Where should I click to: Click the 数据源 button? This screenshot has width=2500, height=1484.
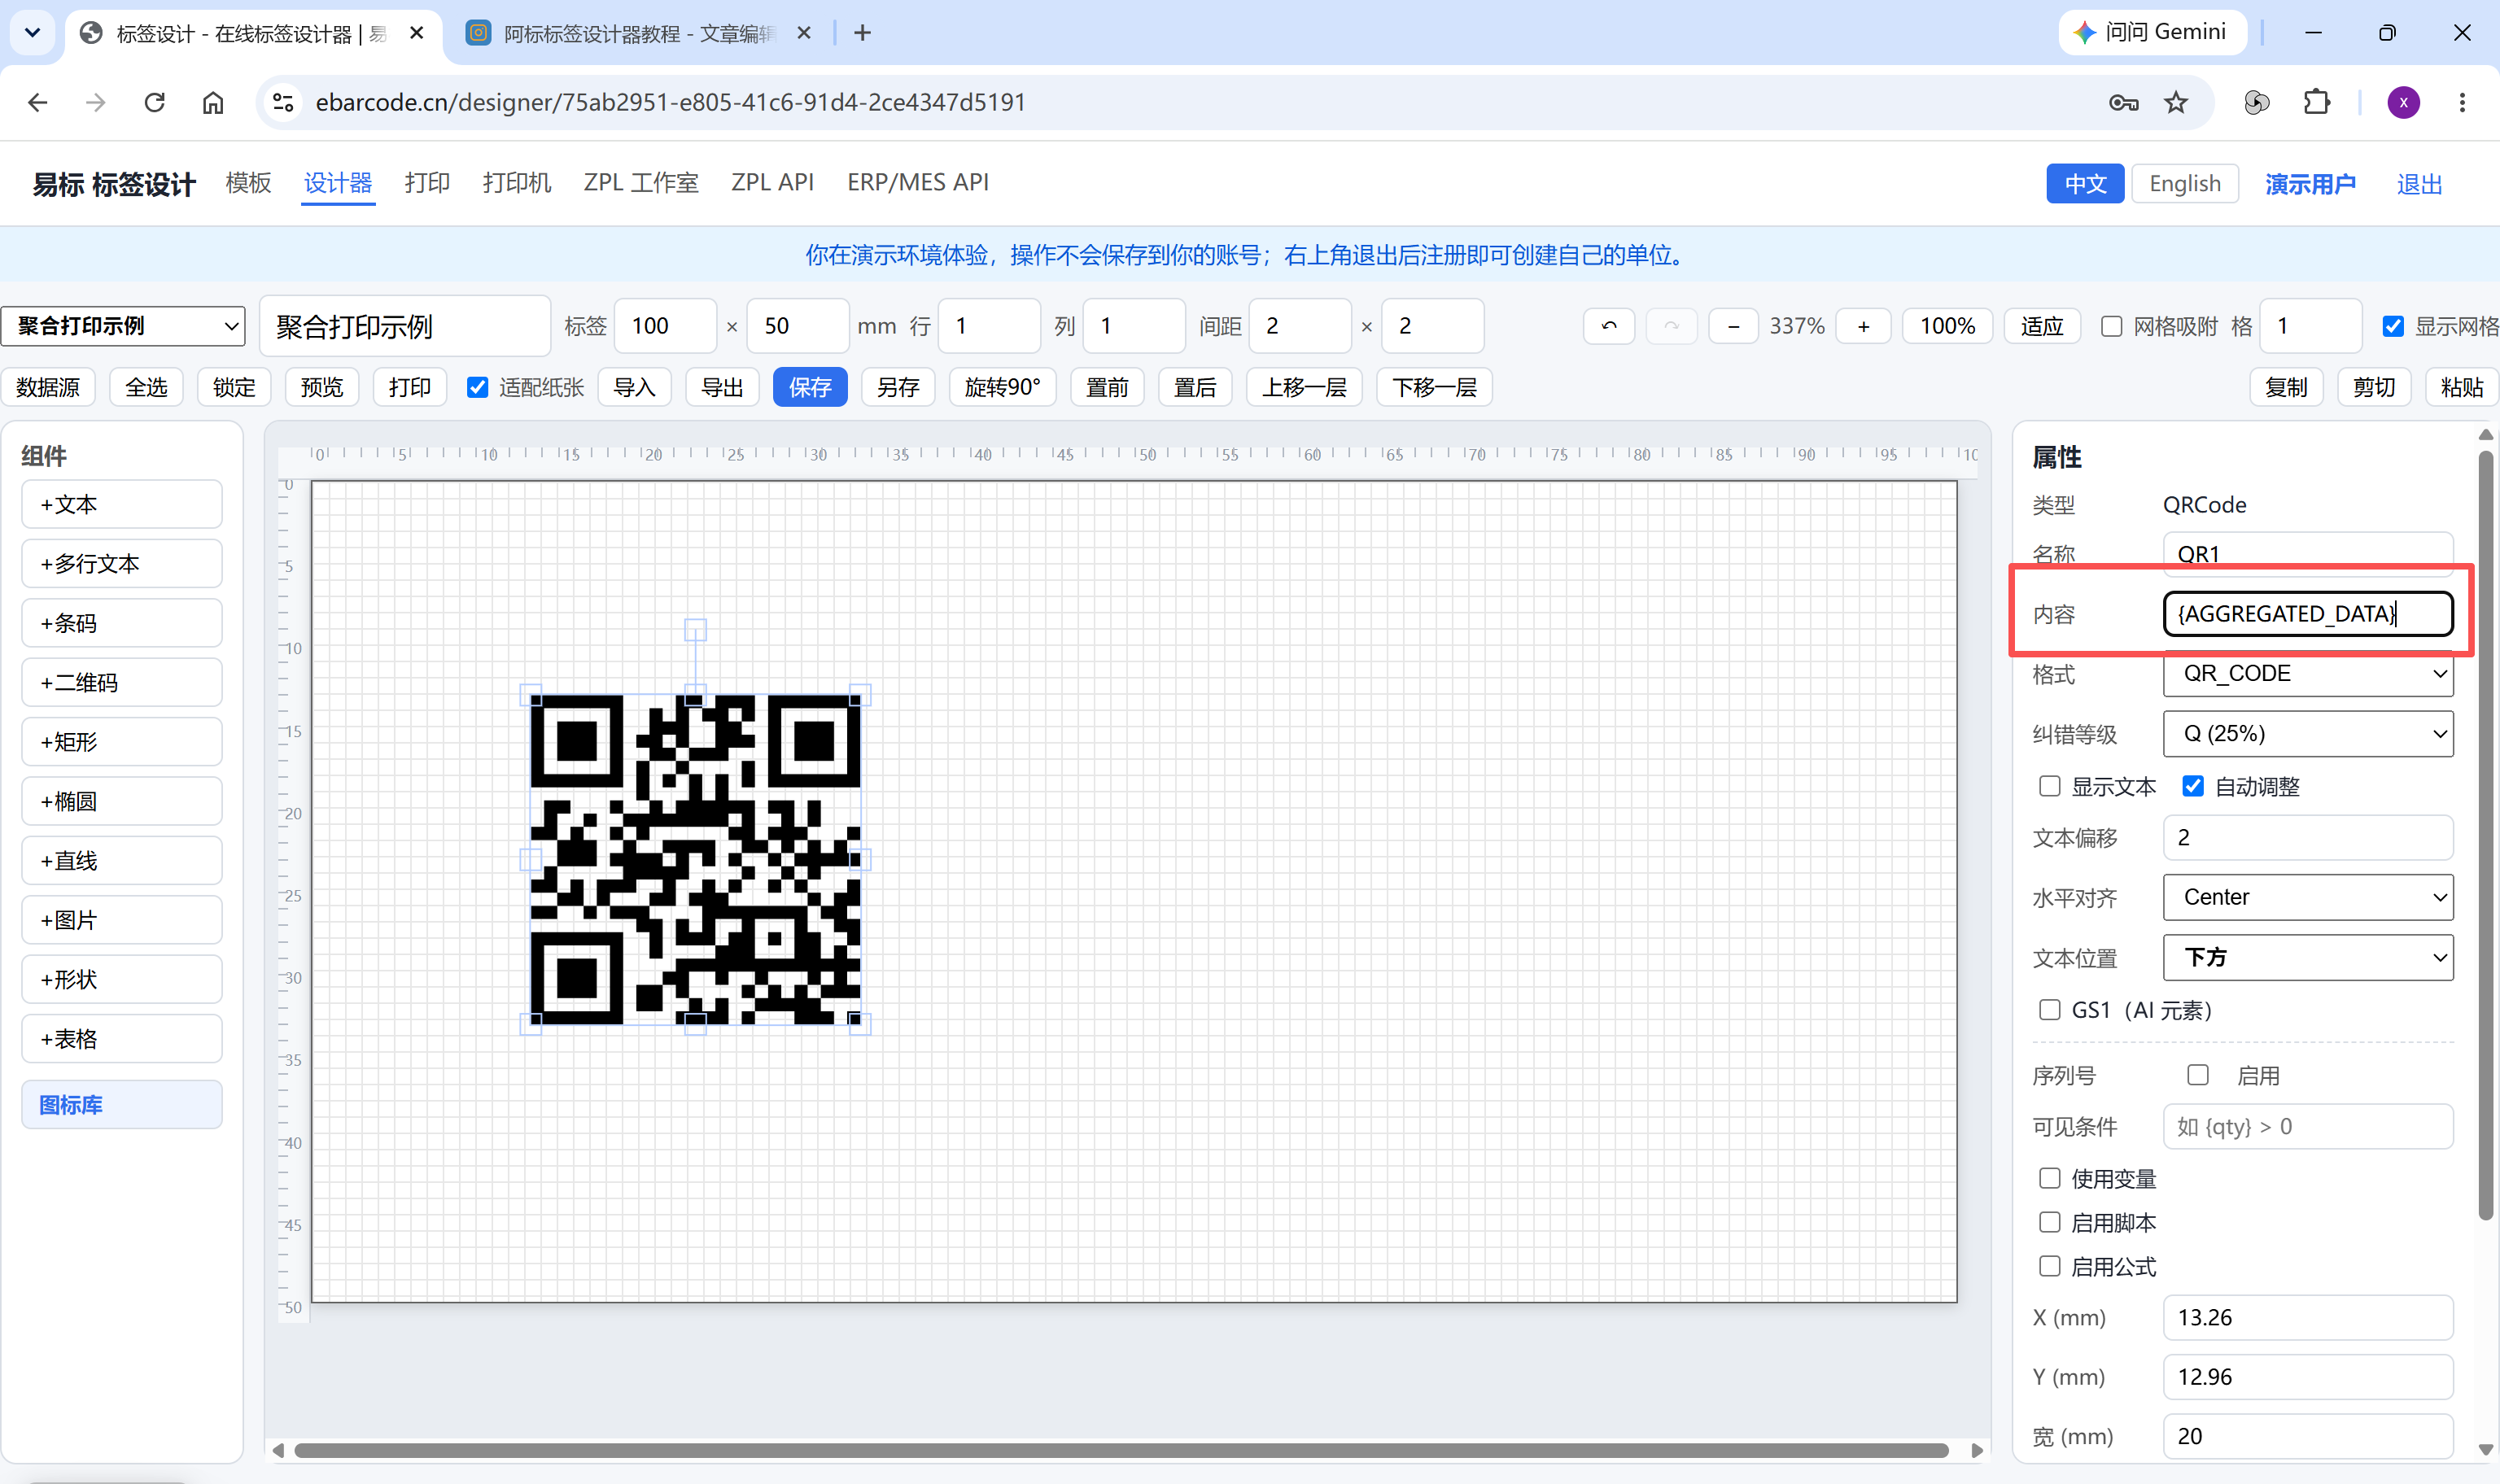coord(48,387)
